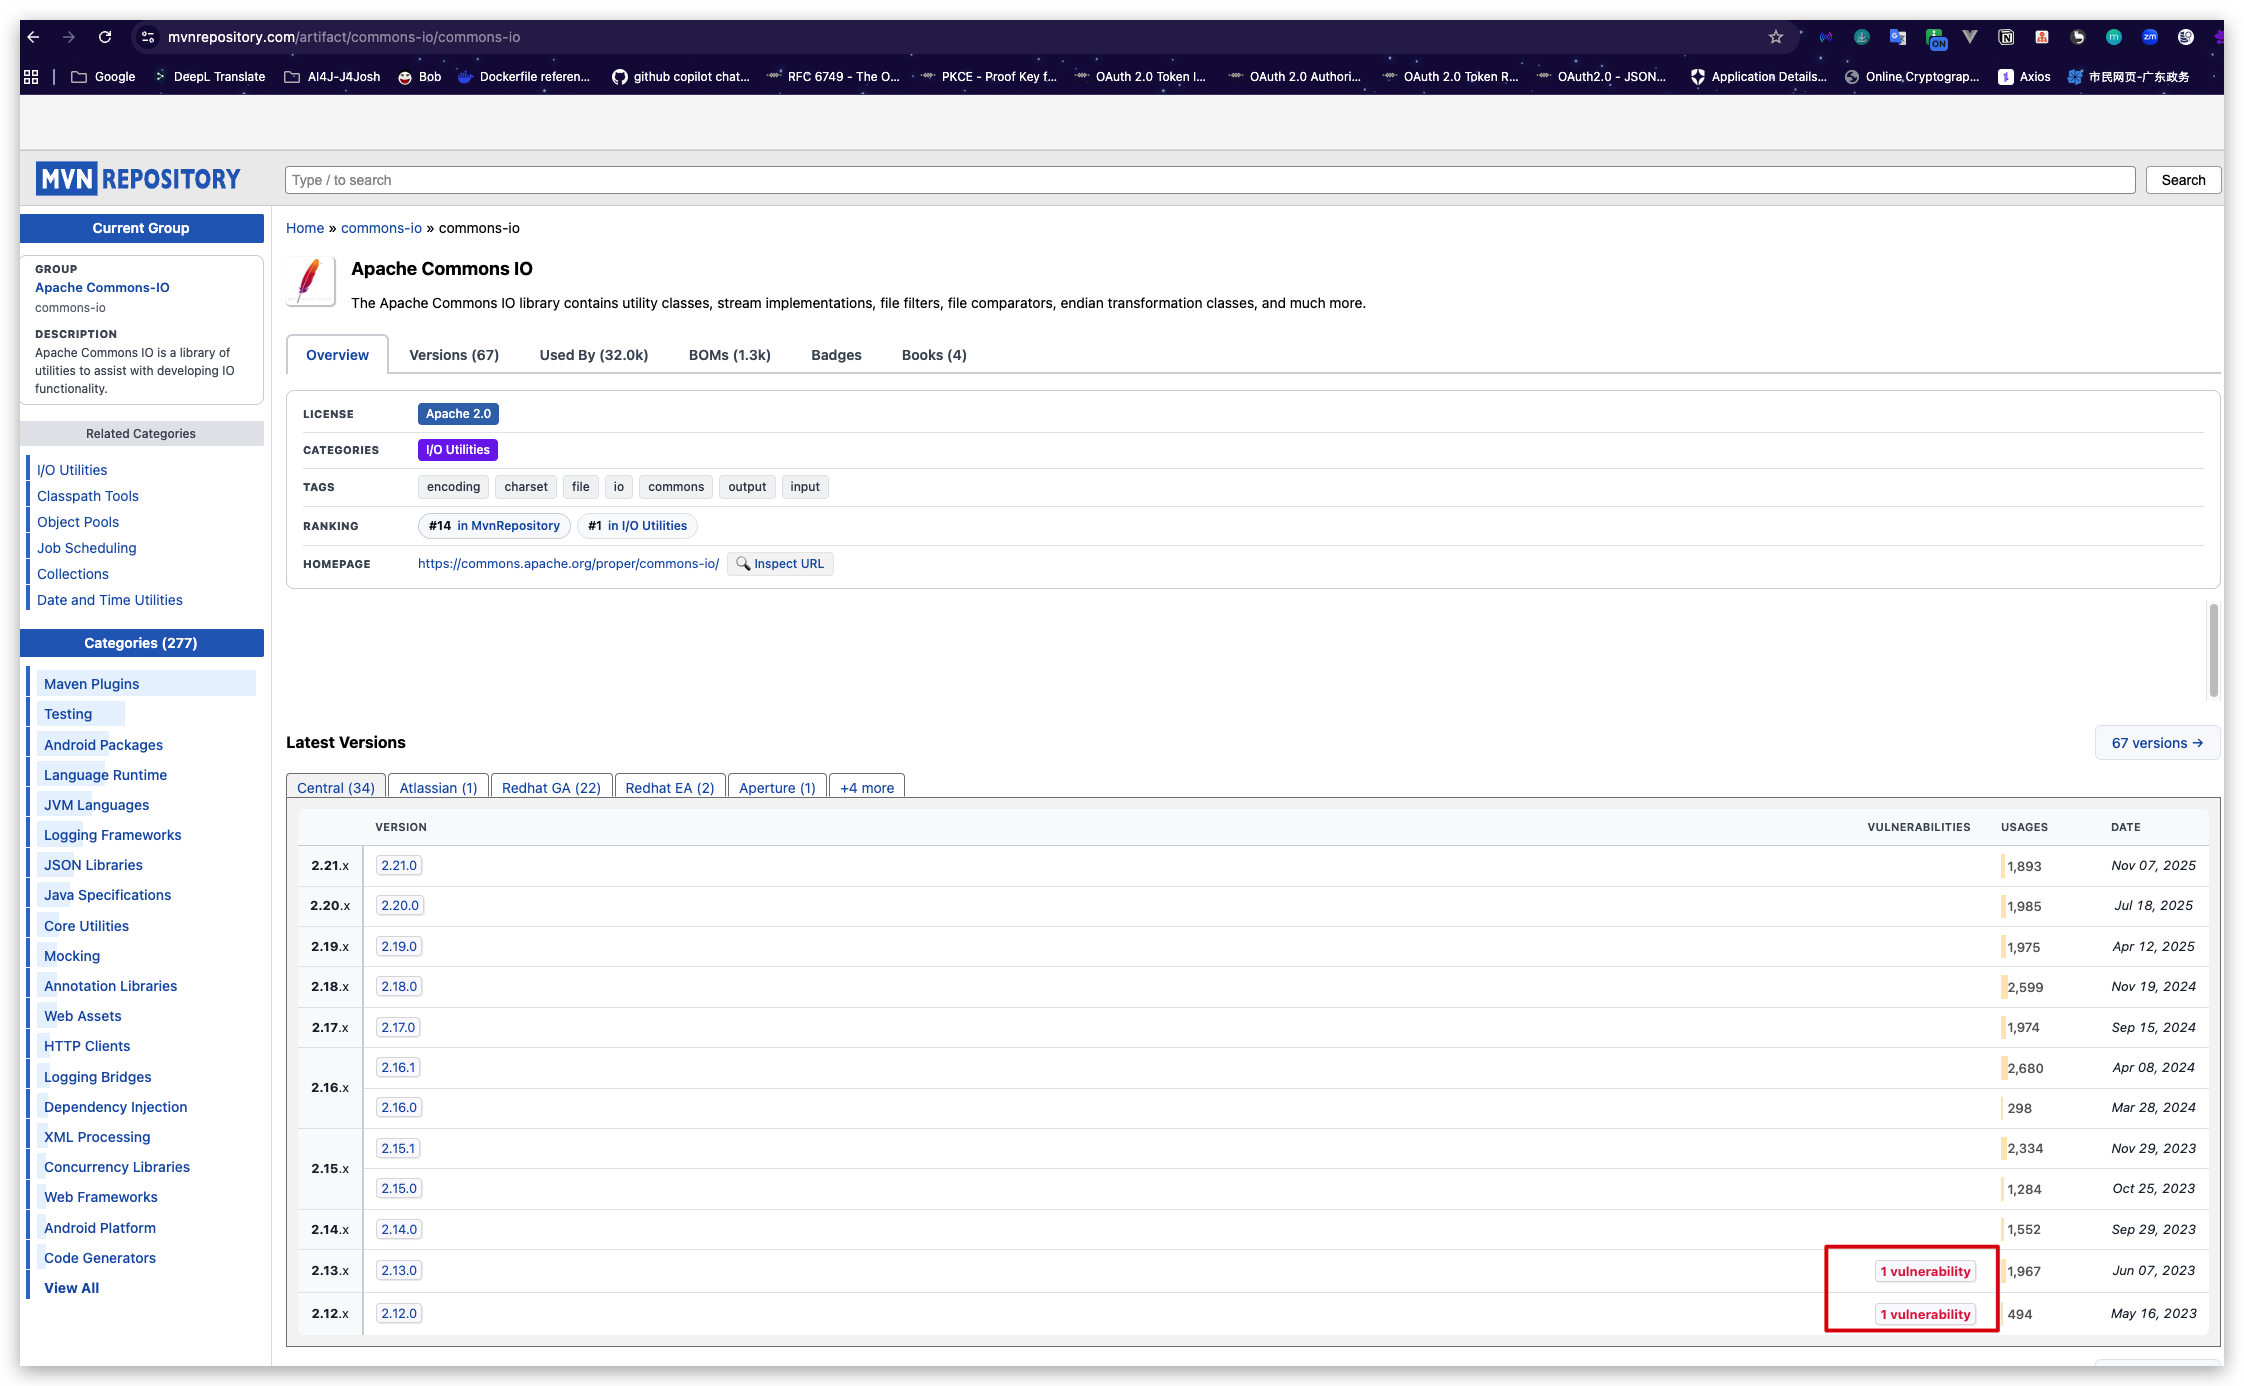Expand the '+4 more' repositories tab
The width and height of the screenshot is (2244, 1386).
[x=867, y=787]
